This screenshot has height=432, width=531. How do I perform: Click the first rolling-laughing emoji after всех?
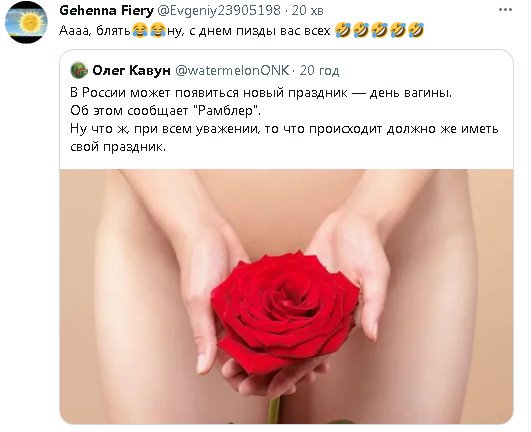[343, 30]
